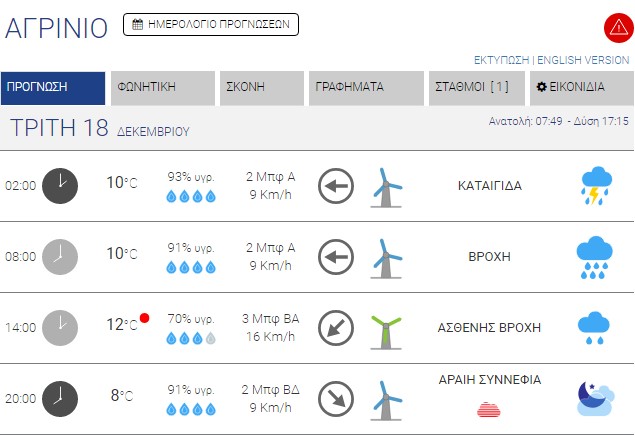This screenshot has width=635, height=435.
Task: Click the east wind arrow at 02:00
Action: 336,186
